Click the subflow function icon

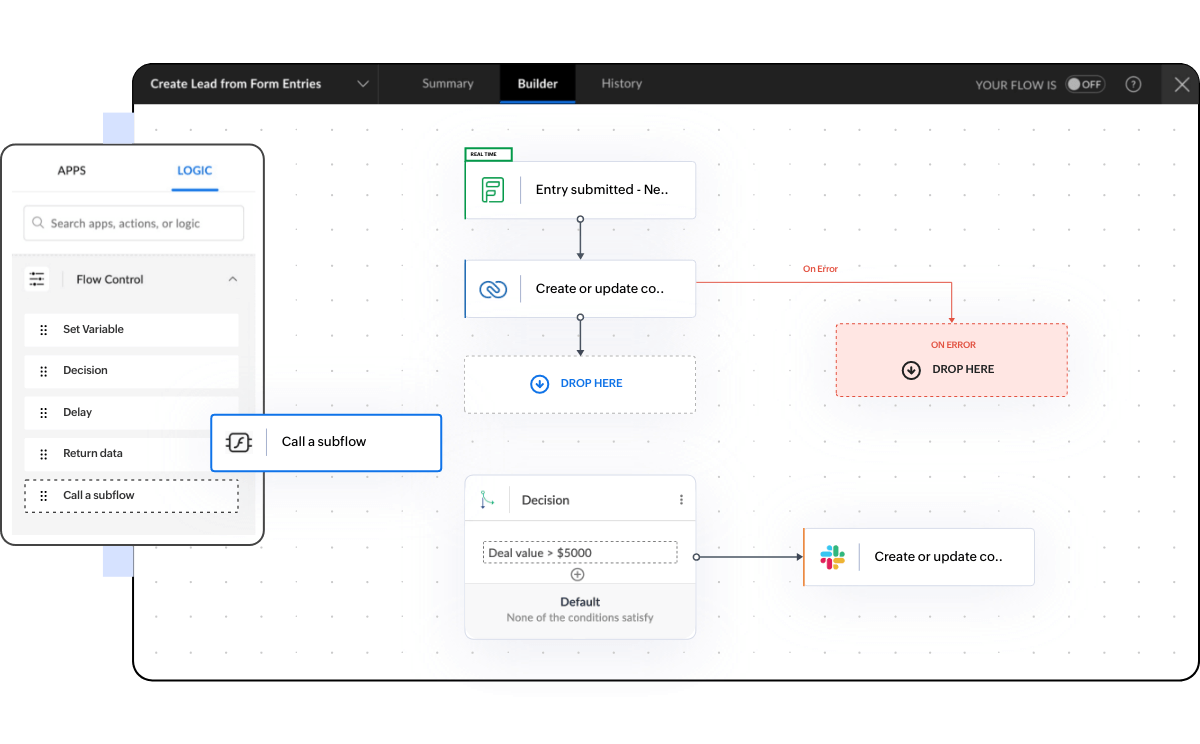(x=238, y=442)
